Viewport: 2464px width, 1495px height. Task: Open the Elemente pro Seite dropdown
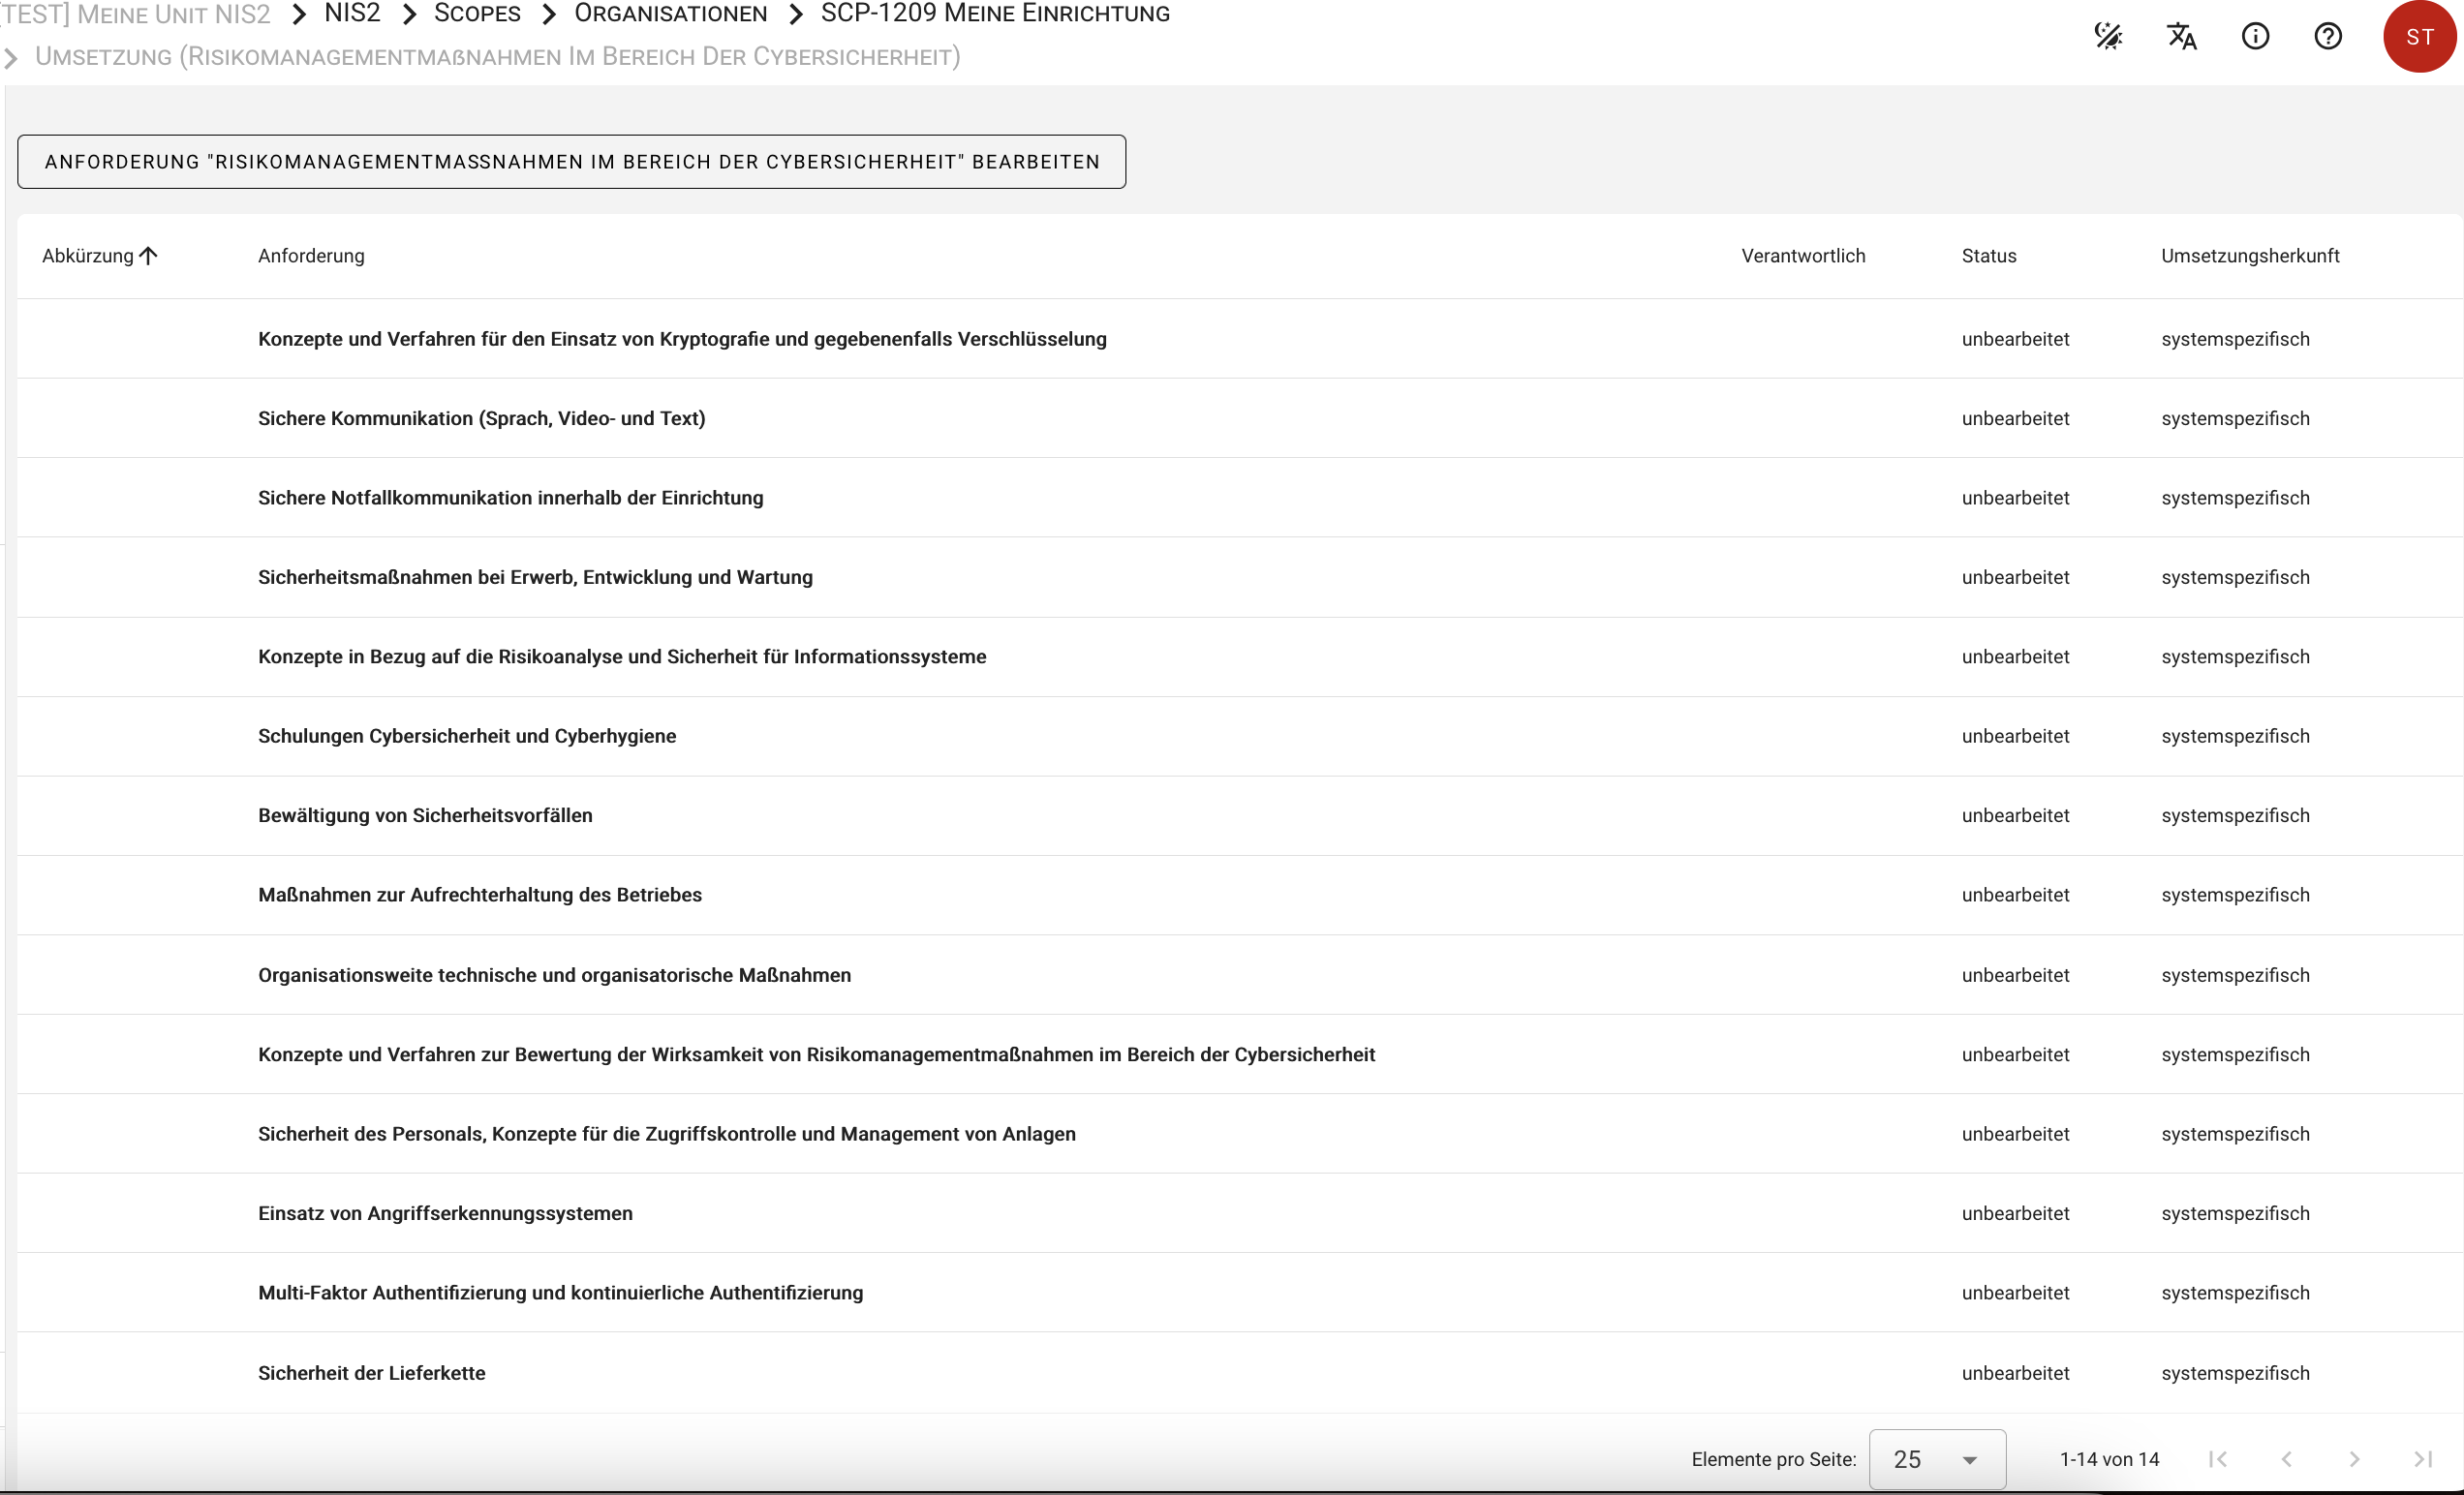click(x=1936, y=1459)
